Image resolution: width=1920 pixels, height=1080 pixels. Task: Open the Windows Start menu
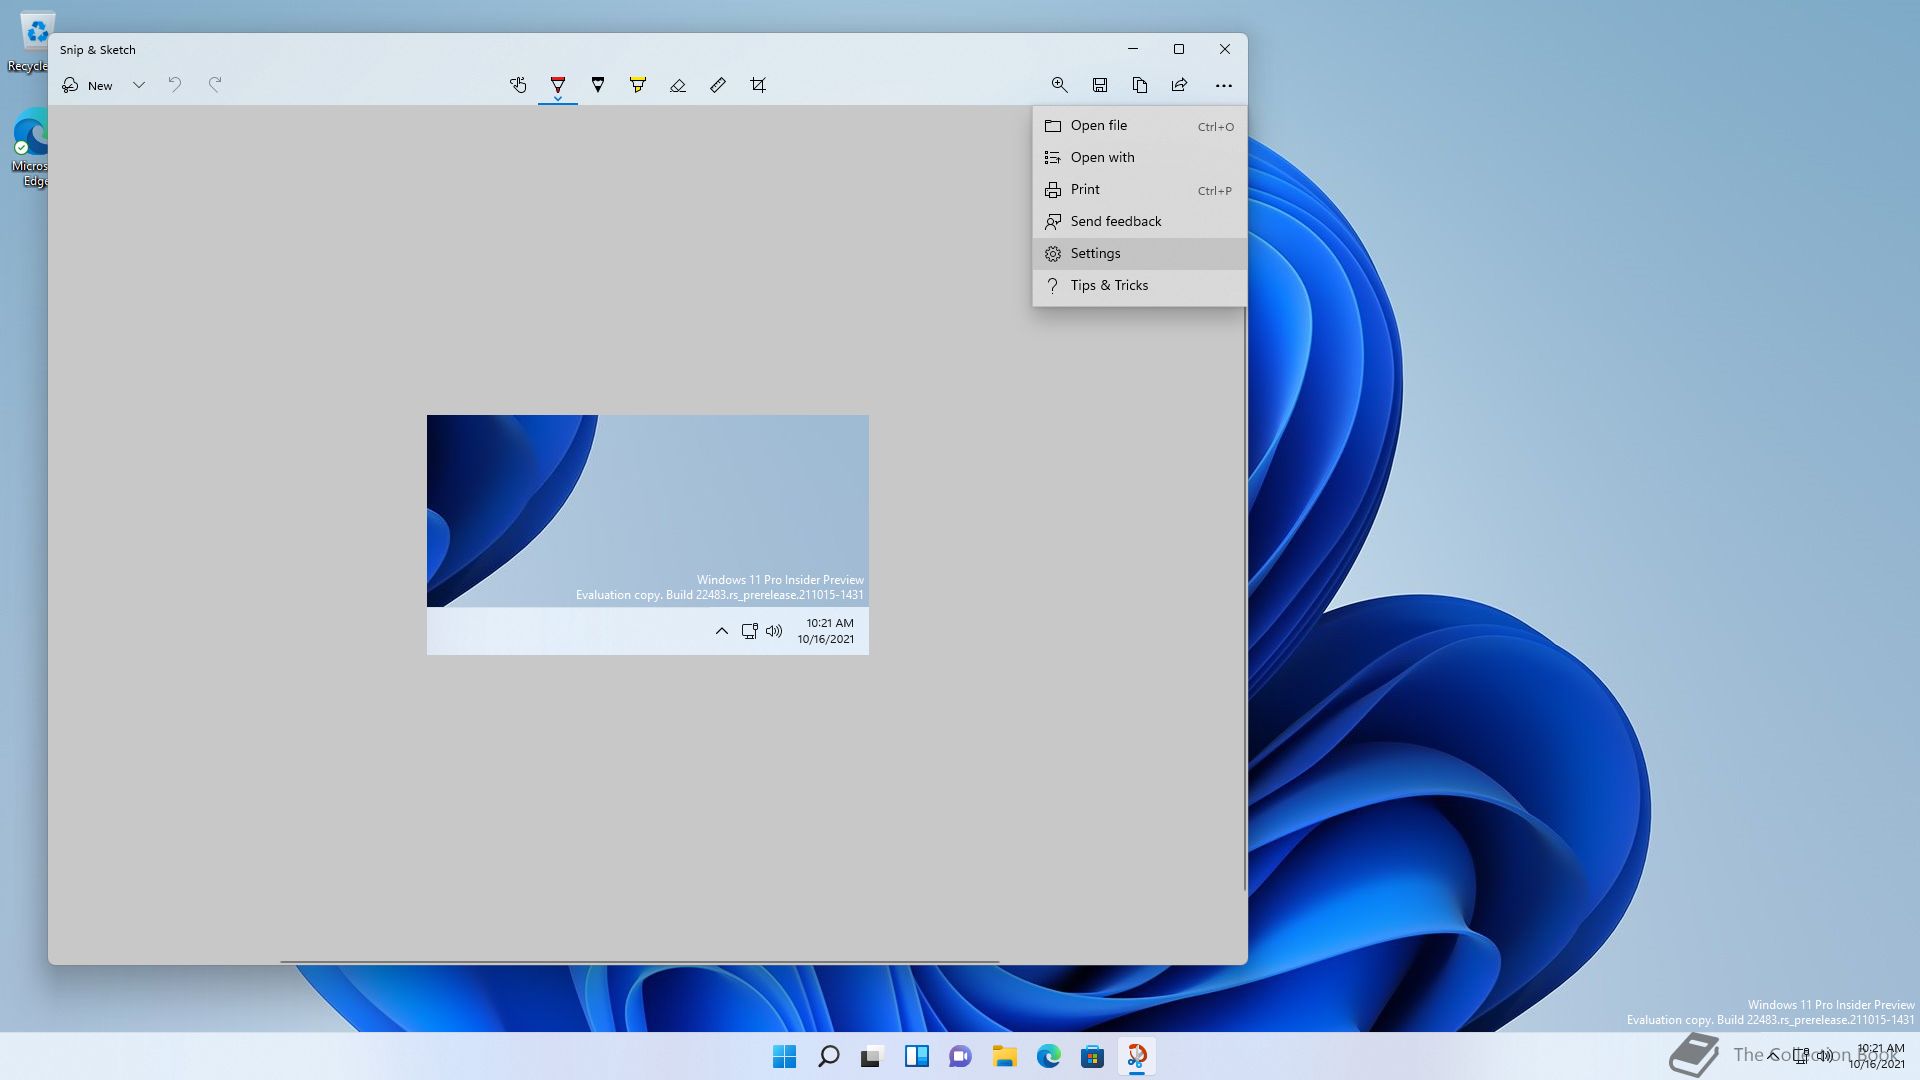(785, 1056)
